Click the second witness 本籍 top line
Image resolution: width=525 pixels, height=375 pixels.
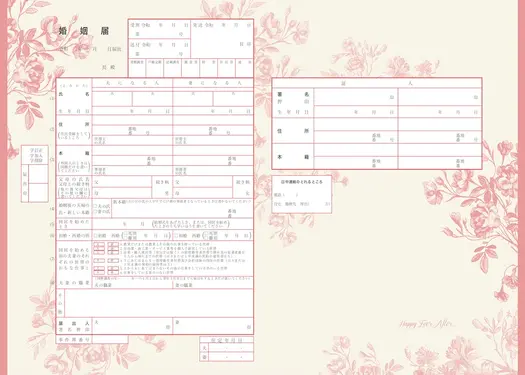point(440,150)
